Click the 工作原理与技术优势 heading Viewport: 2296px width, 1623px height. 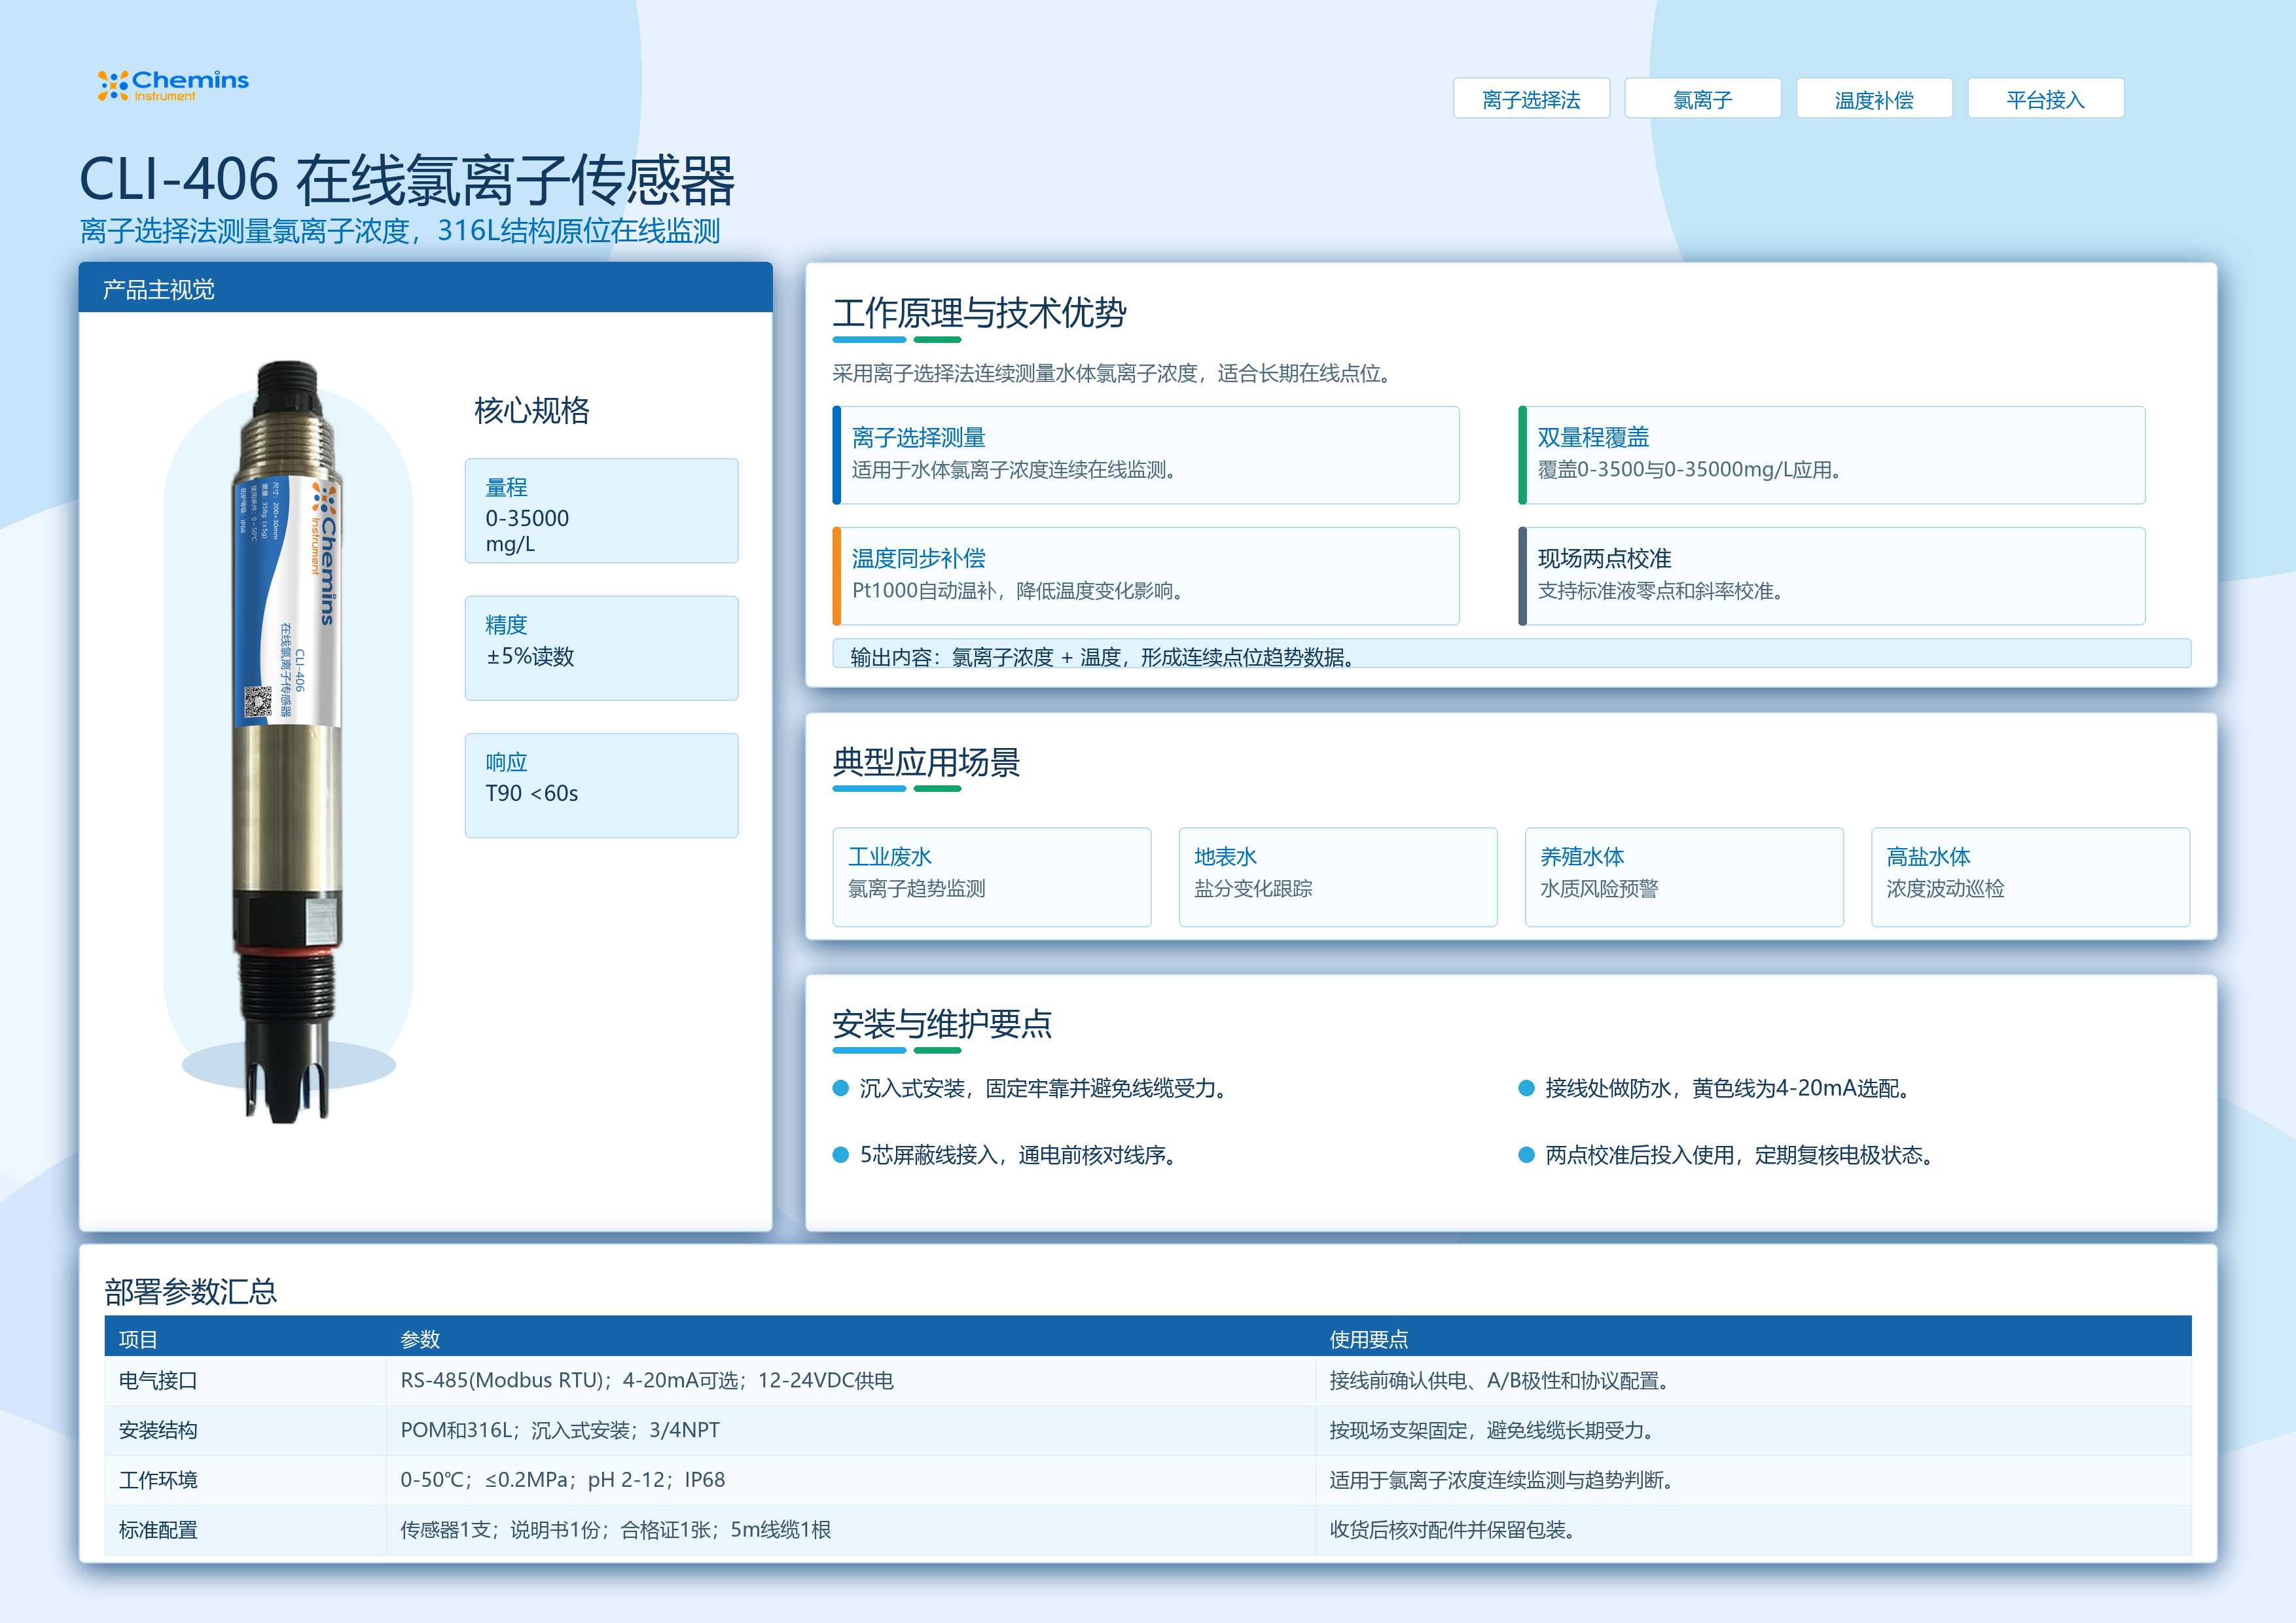[x=979, y=313]
